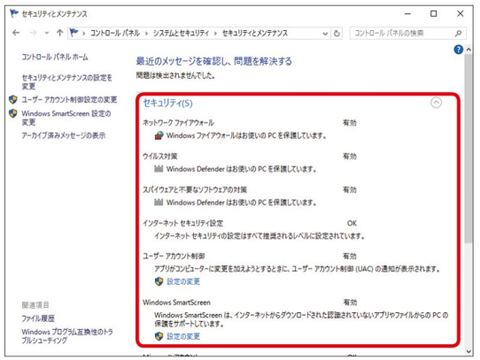Open ファイル履歴 under related items
This screenshot has height=360, width=480.
point(38,318)
